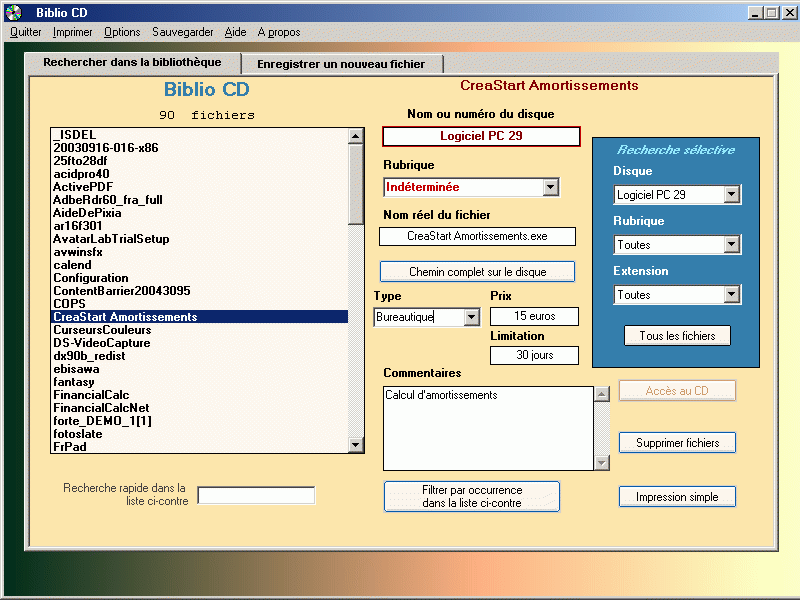Select ActivePDF in the file list
This screenshot has height=600, width=800.
pos(199,187)
